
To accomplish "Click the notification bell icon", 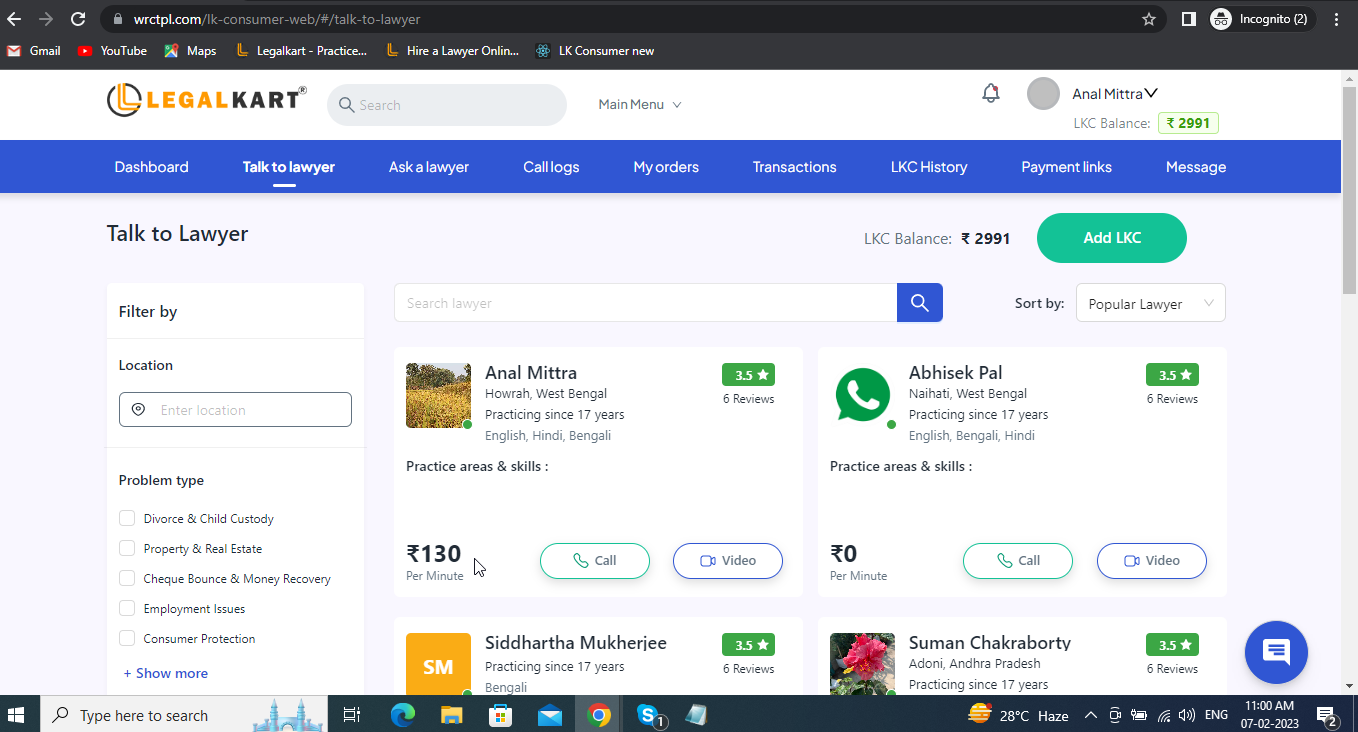I will coord(990,94).
